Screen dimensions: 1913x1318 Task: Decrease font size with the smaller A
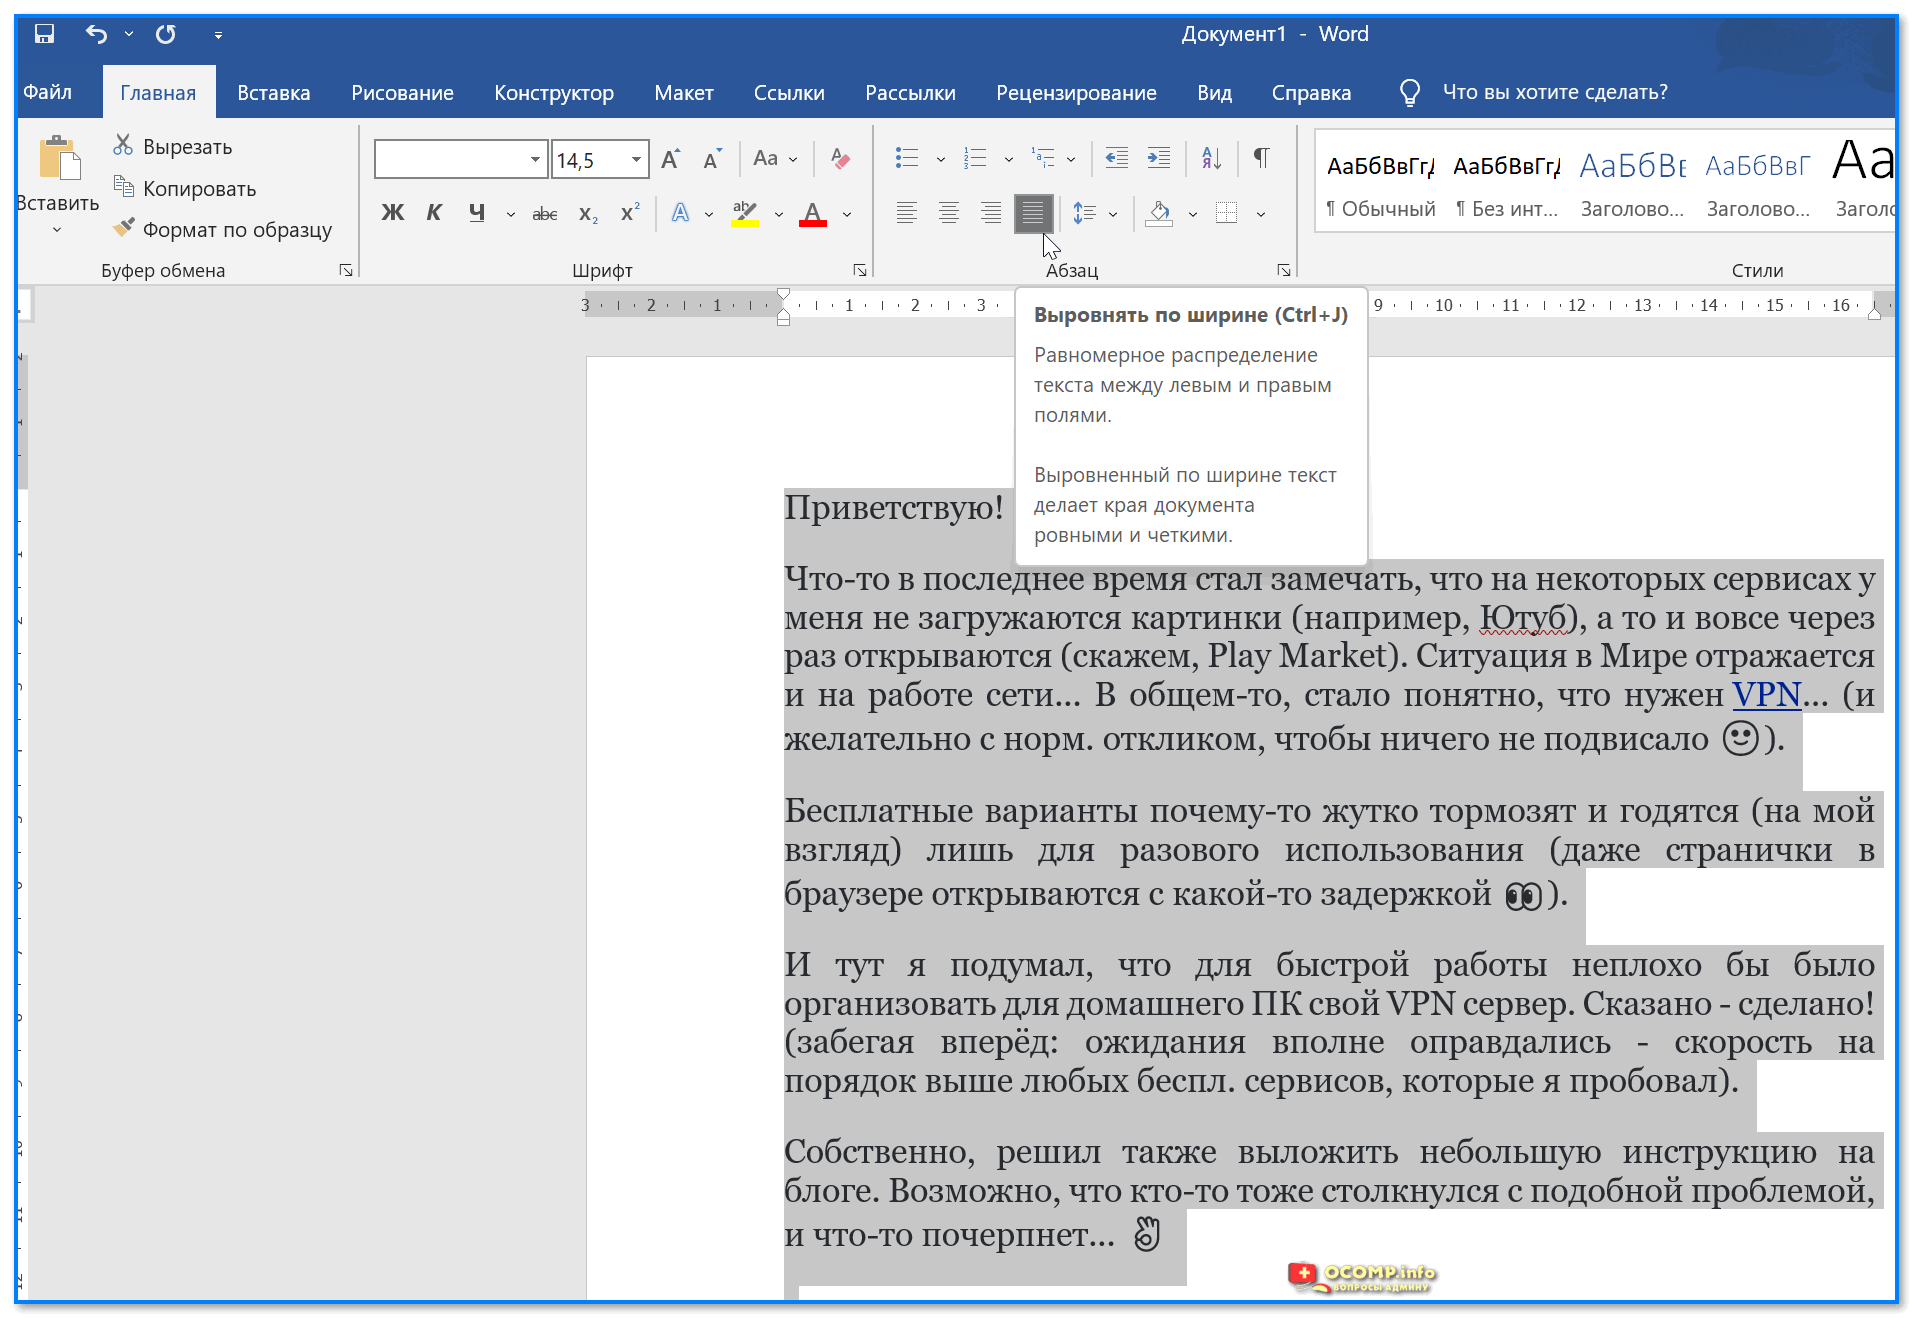point(712,158)
